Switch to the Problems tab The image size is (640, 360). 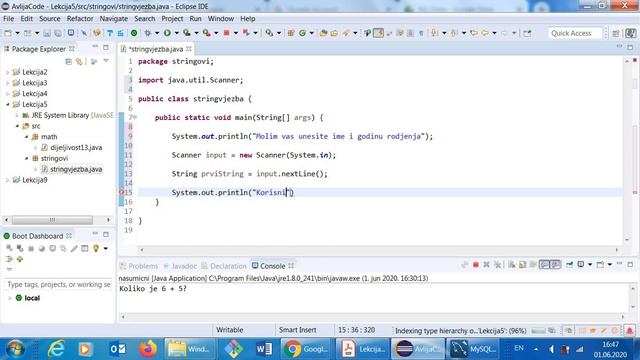click(x=139, y=266)
